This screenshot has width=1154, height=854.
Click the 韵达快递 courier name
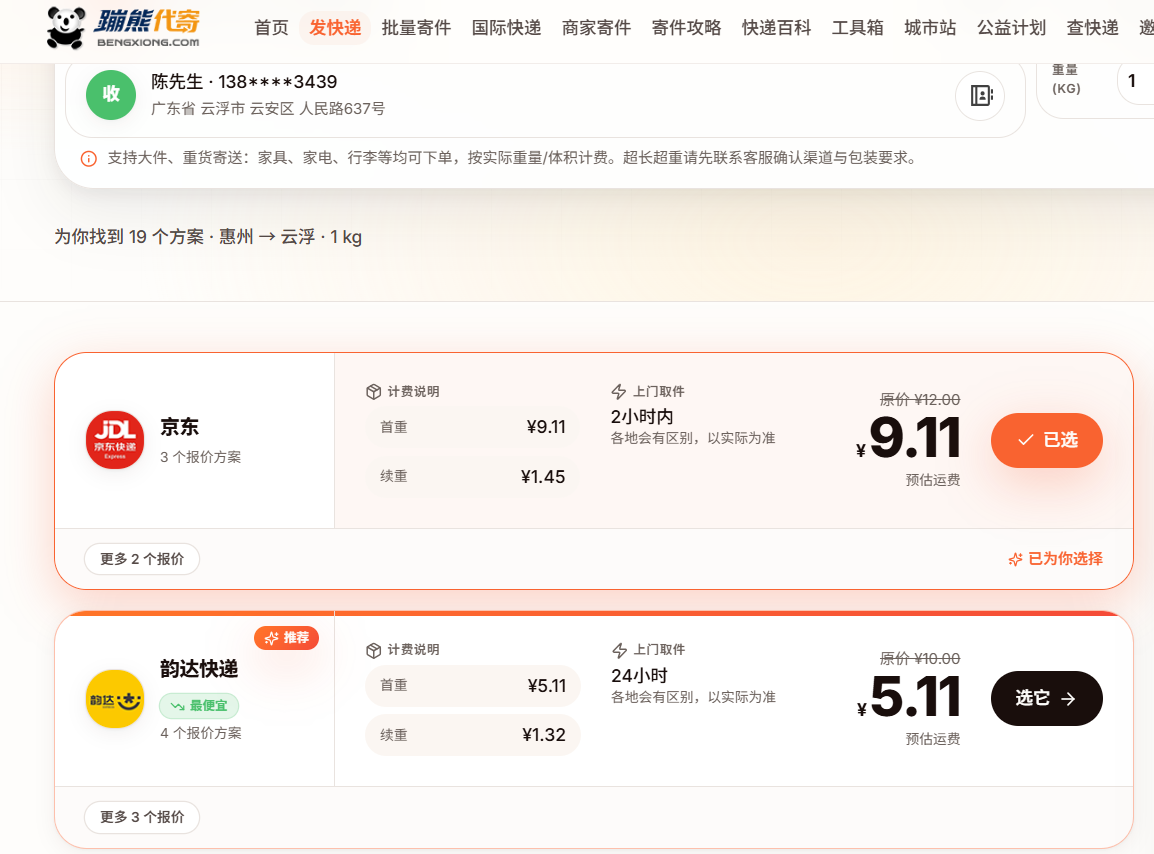pos(199,669)
